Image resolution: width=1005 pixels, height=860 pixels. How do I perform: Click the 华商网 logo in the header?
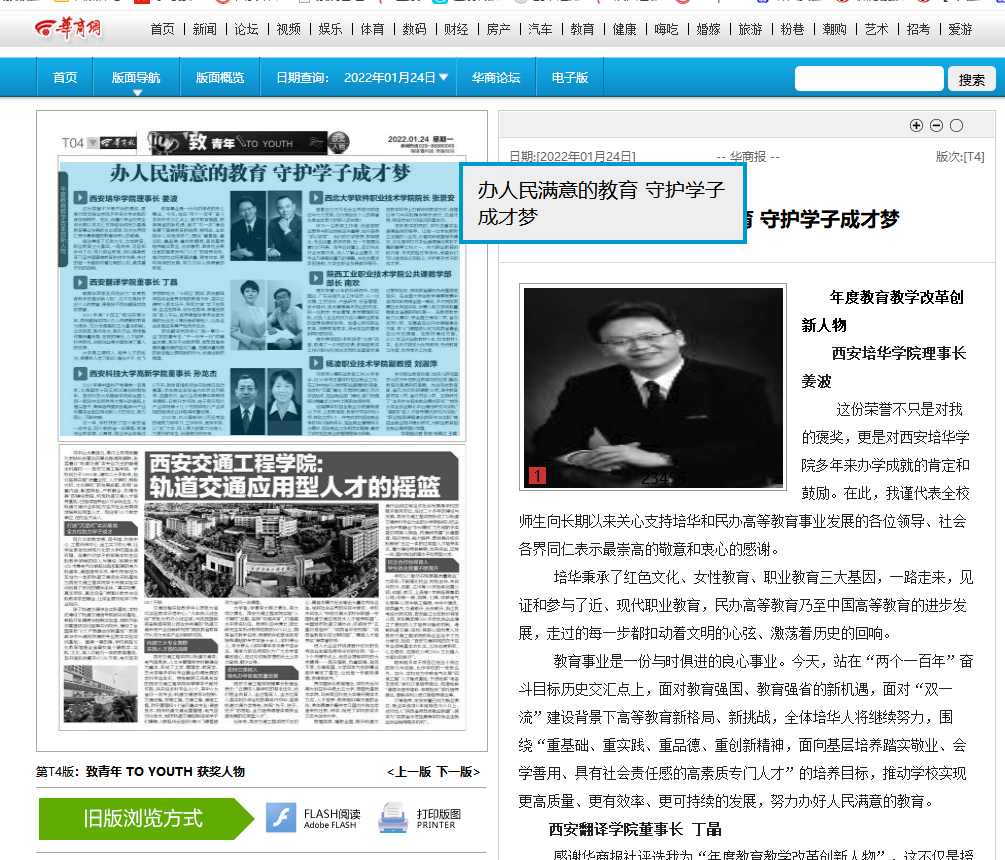click(67, 29)
